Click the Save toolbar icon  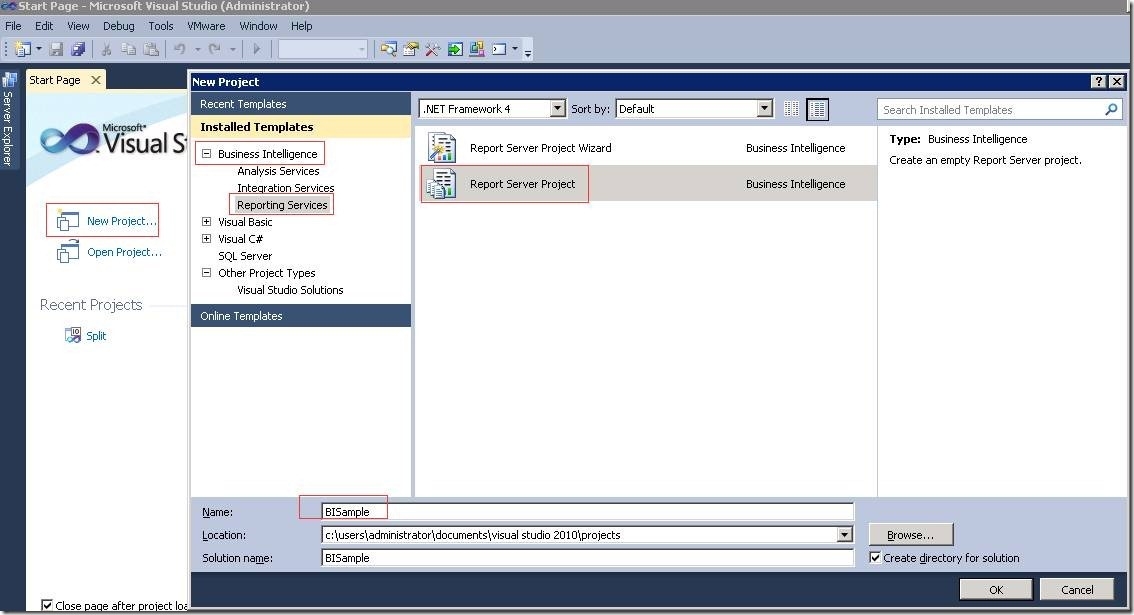point(56,49)
